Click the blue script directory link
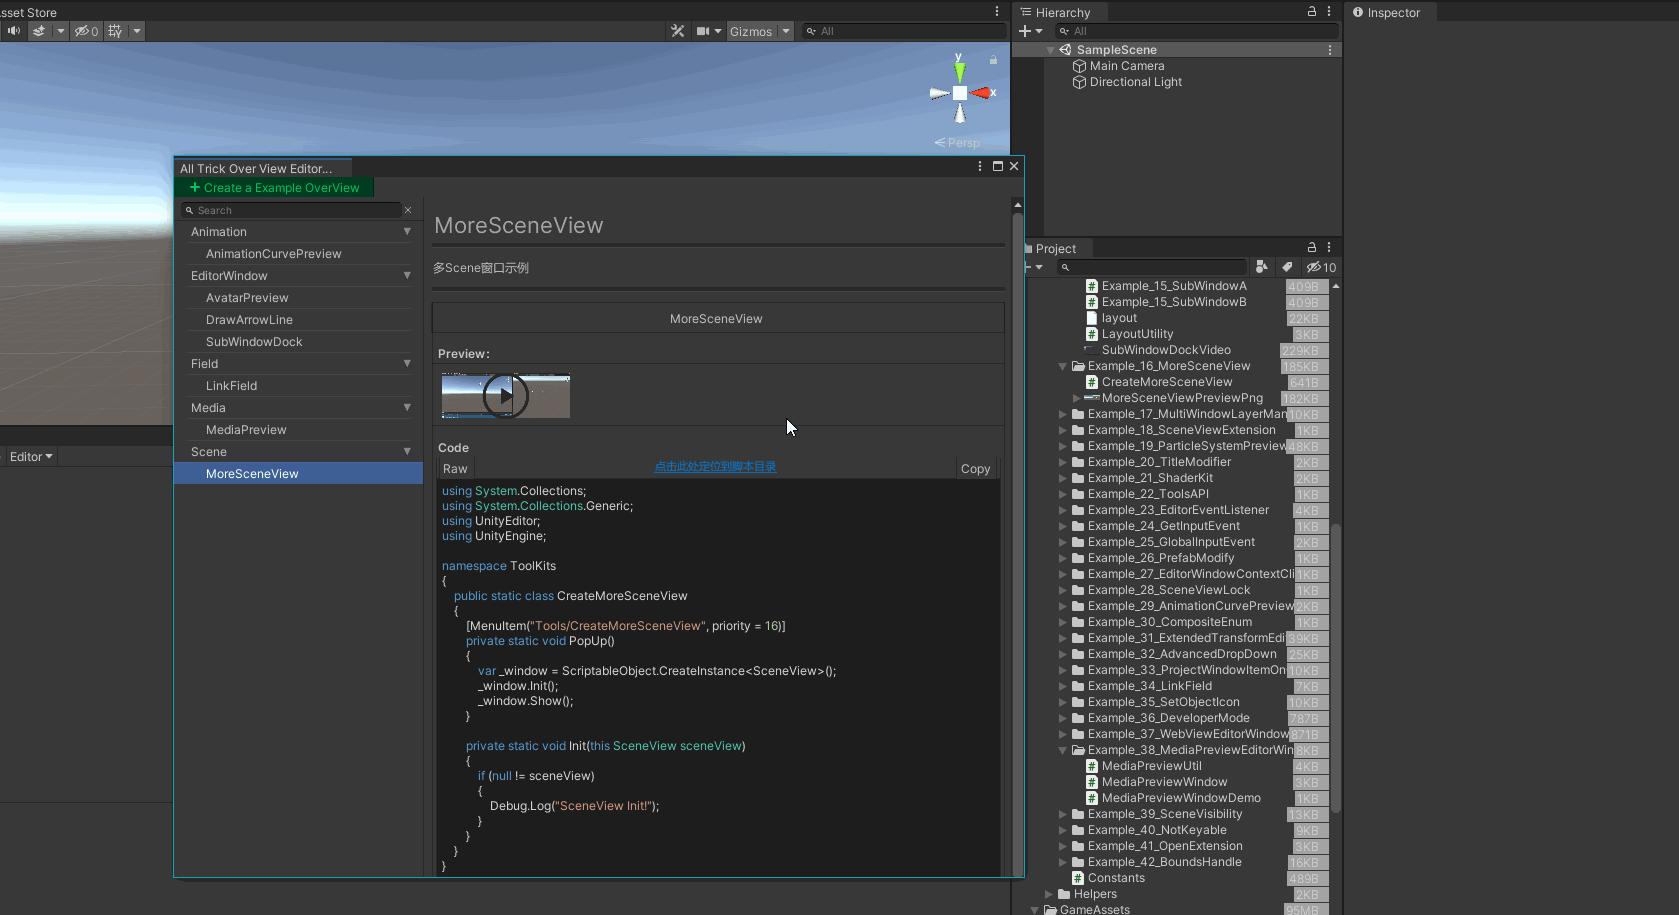The width and height of the screenshot is (1679, 915). (x=715, y=467)
